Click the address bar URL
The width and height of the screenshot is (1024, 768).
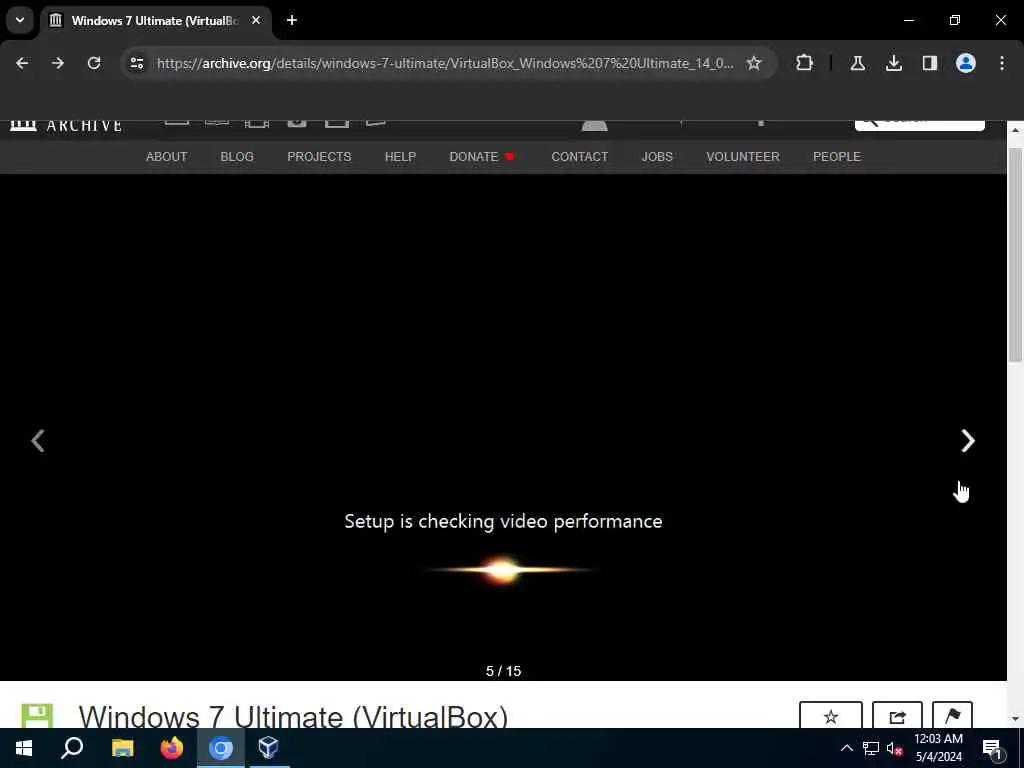(x=444, y=63)
